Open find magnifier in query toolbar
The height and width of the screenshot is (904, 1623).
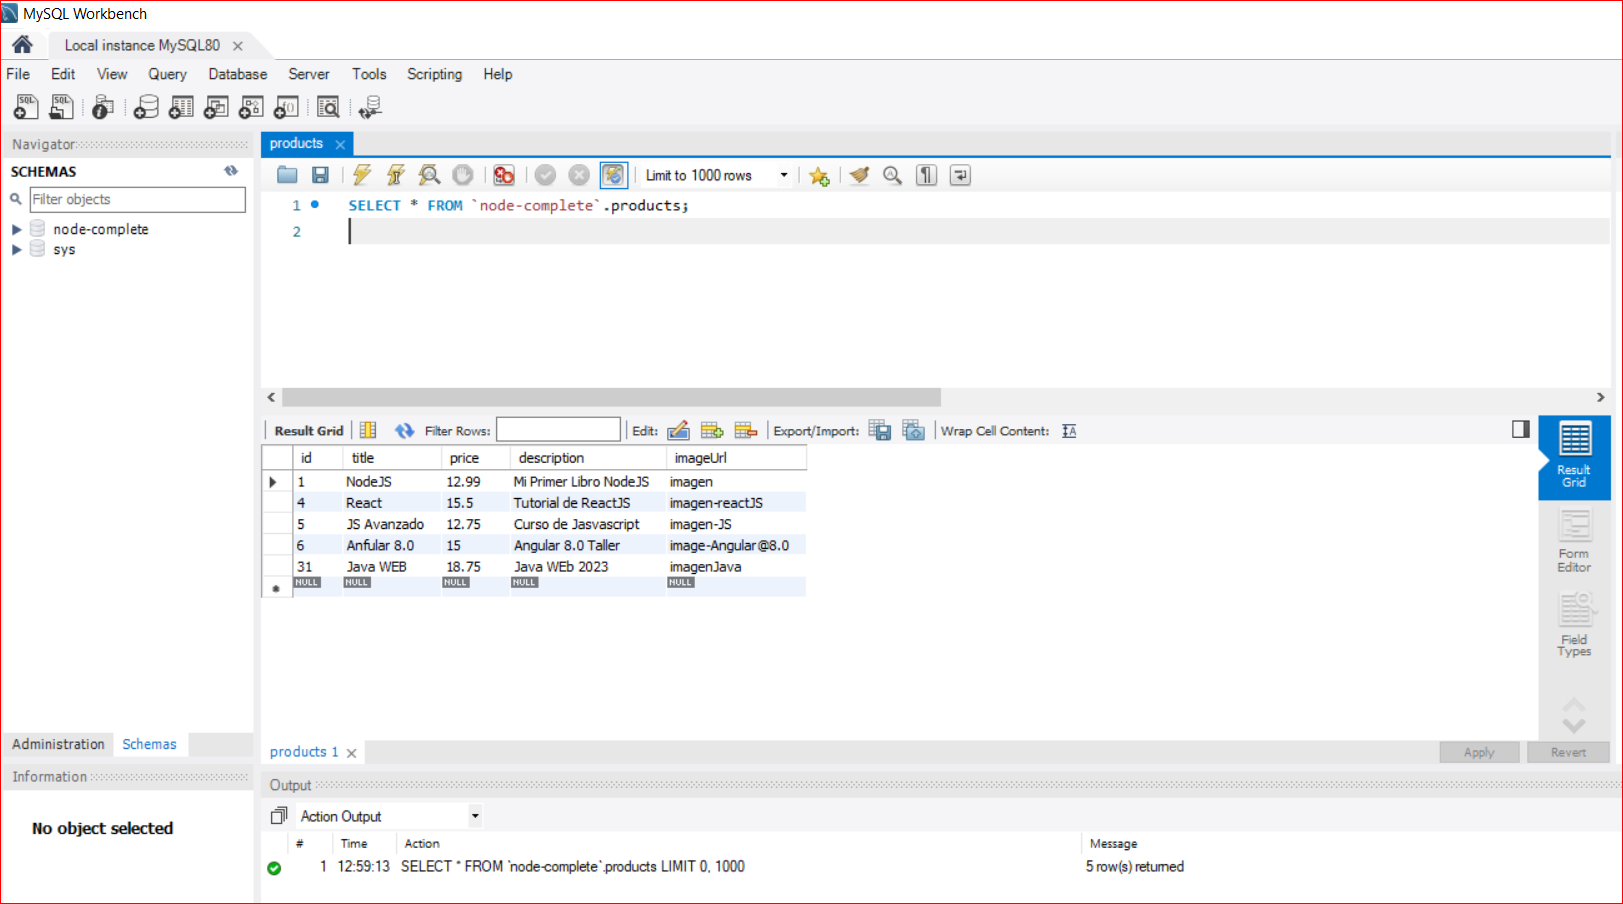click(892, 175)
